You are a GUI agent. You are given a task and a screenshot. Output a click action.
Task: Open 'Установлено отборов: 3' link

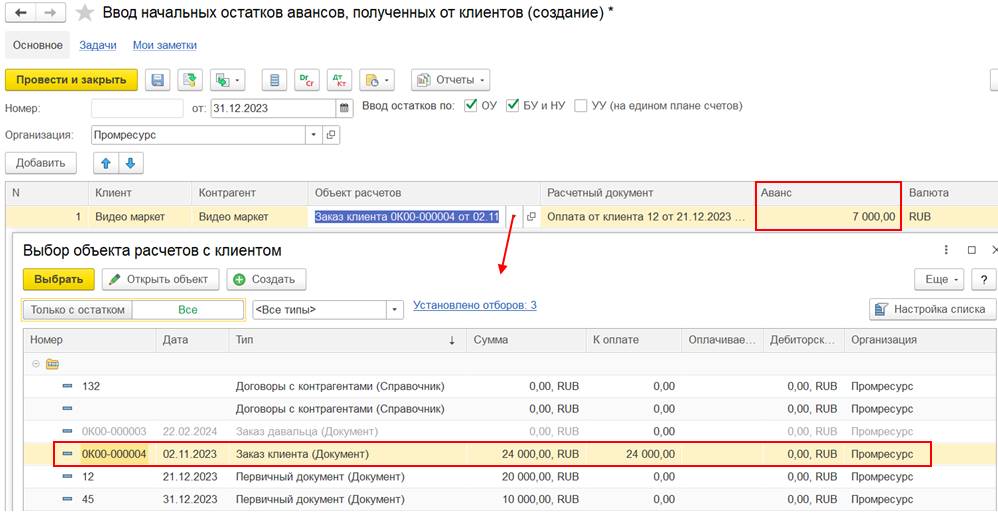(475, 305)
